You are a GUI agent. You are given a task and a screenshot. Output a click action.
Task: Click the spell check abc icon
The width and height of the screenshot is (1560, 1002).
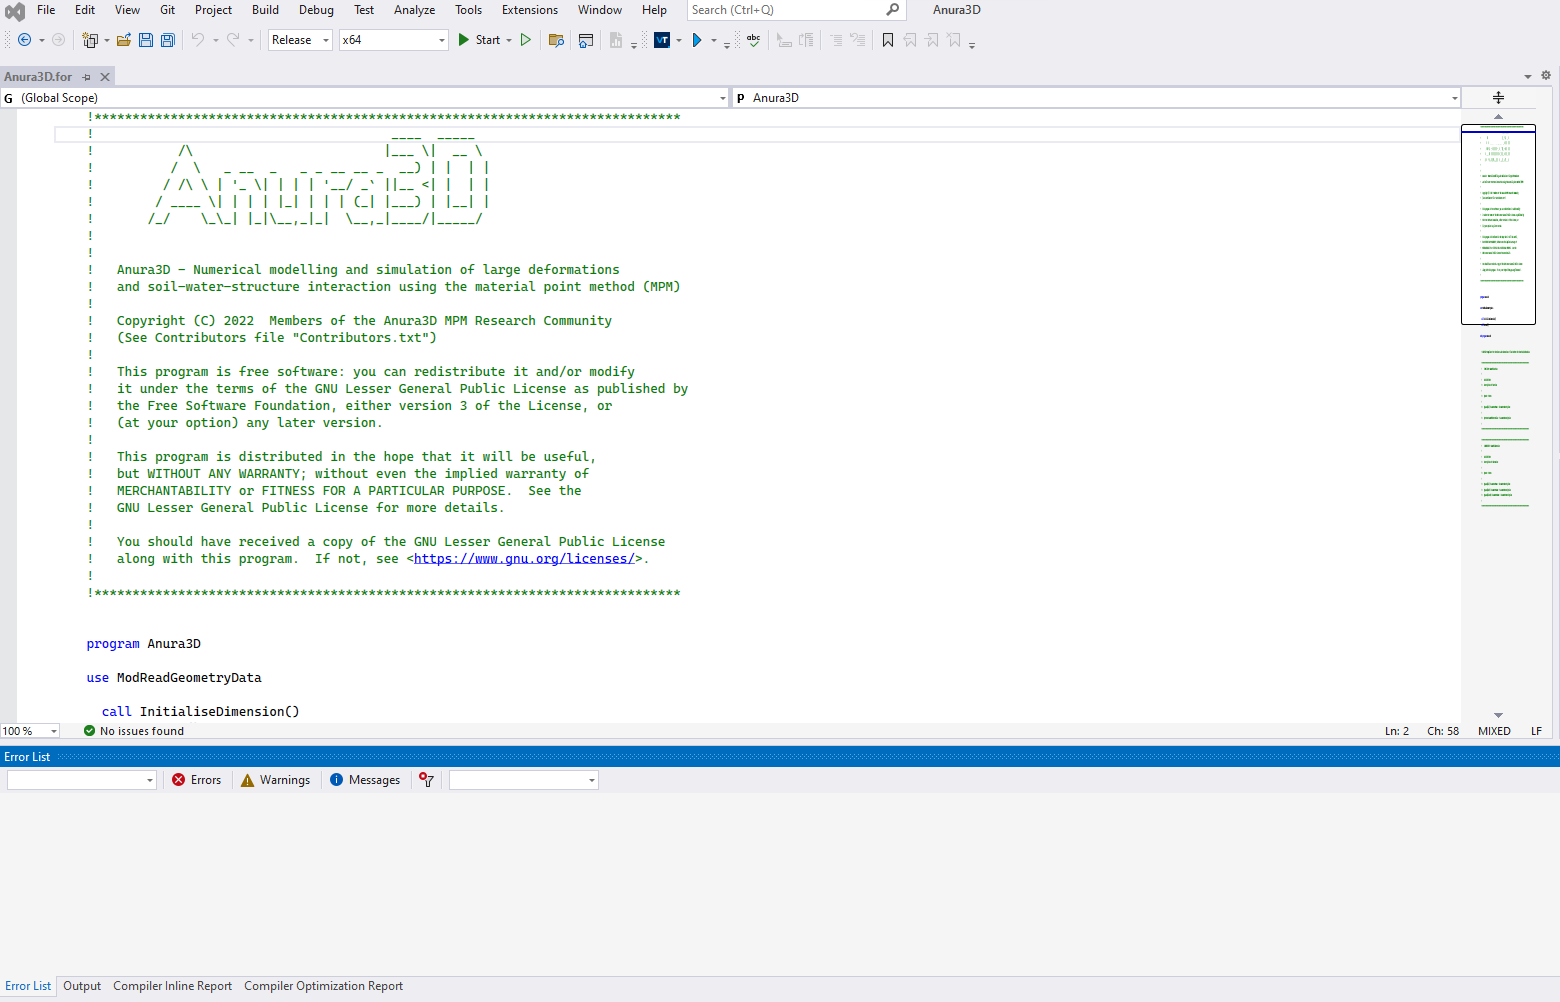coord(754,40)
